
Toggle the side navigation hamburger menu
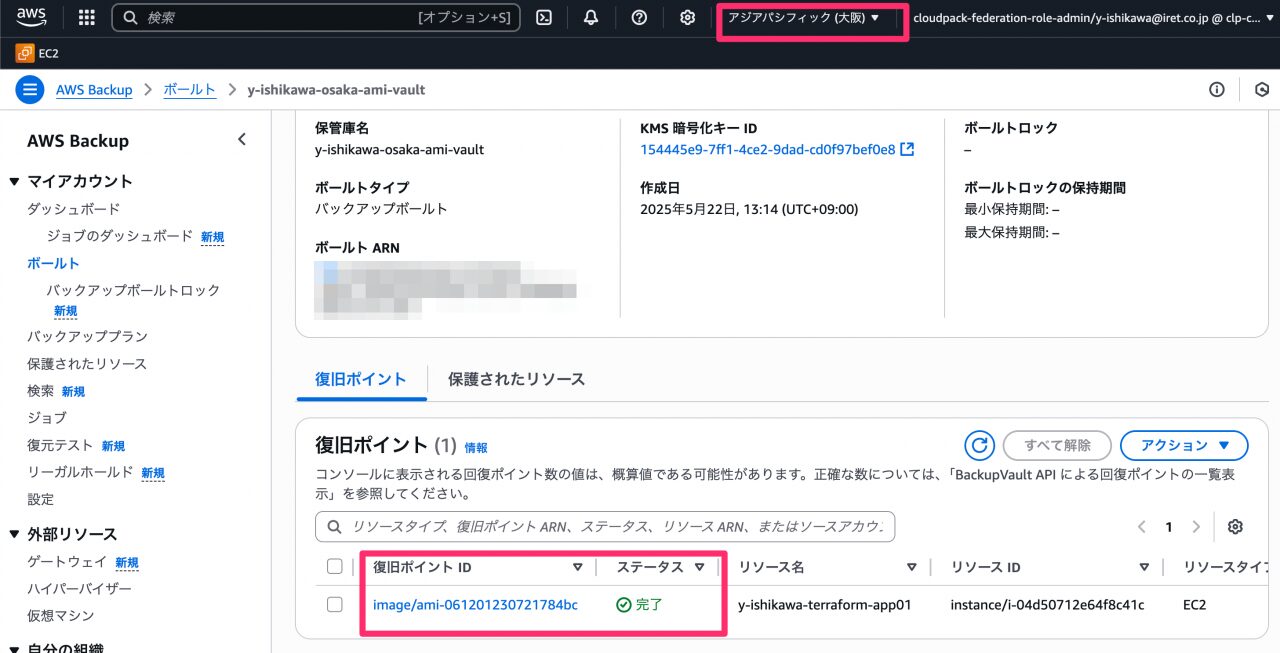(30, 90)
